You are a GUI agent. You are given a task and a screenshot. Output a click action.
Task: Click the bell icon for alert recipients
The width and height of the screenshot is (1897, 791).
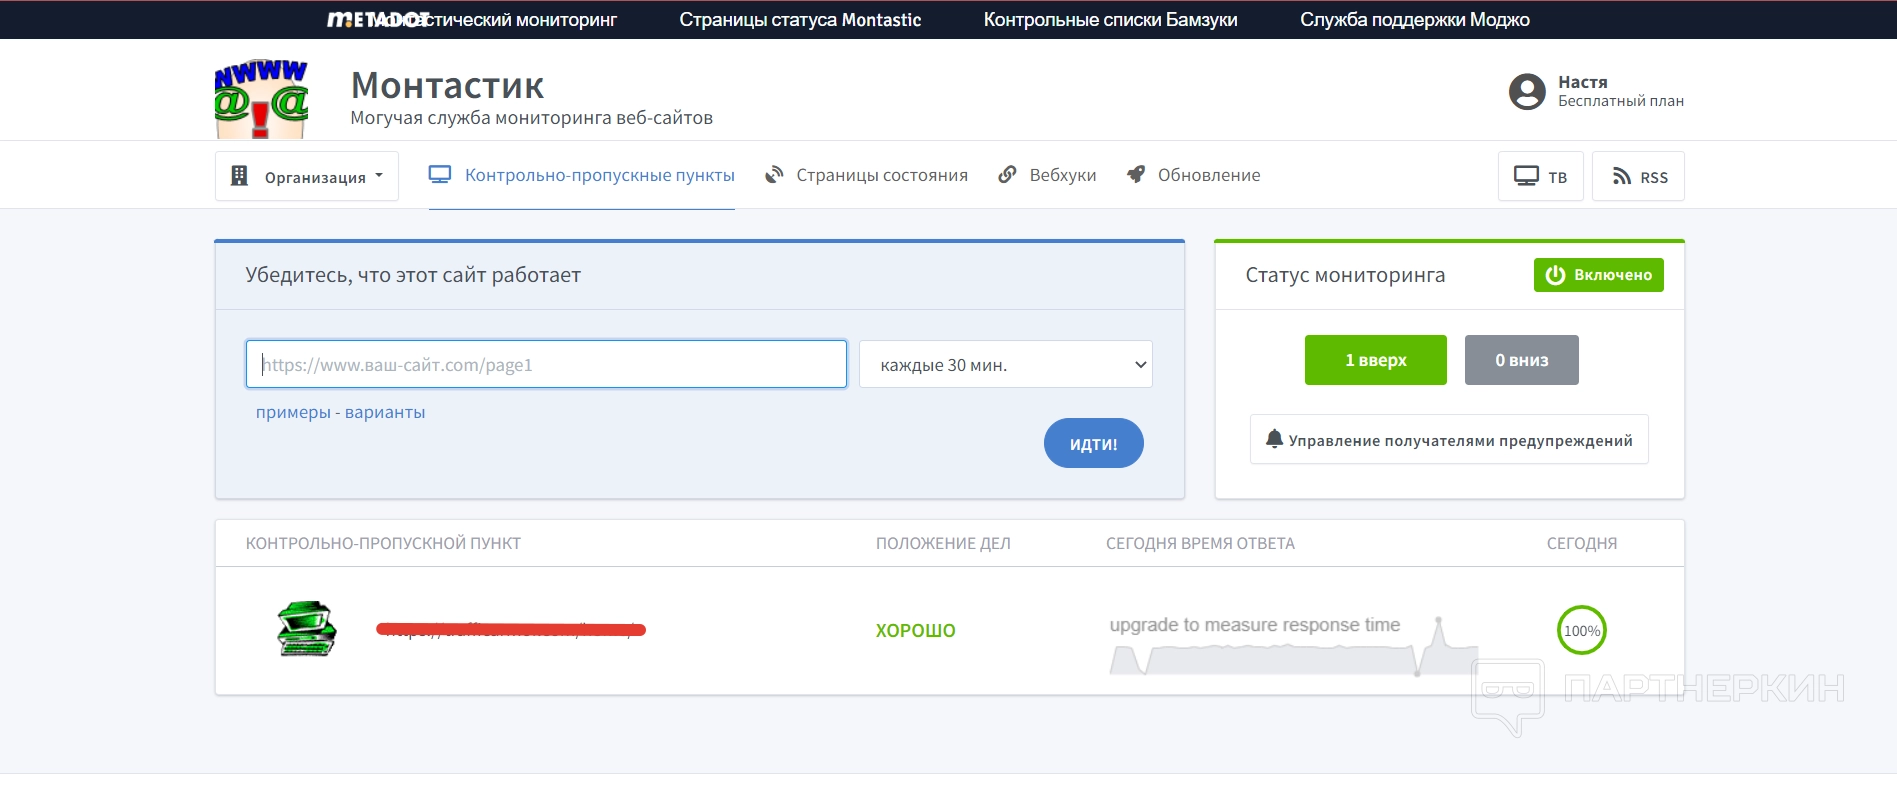coord(1274,439)
